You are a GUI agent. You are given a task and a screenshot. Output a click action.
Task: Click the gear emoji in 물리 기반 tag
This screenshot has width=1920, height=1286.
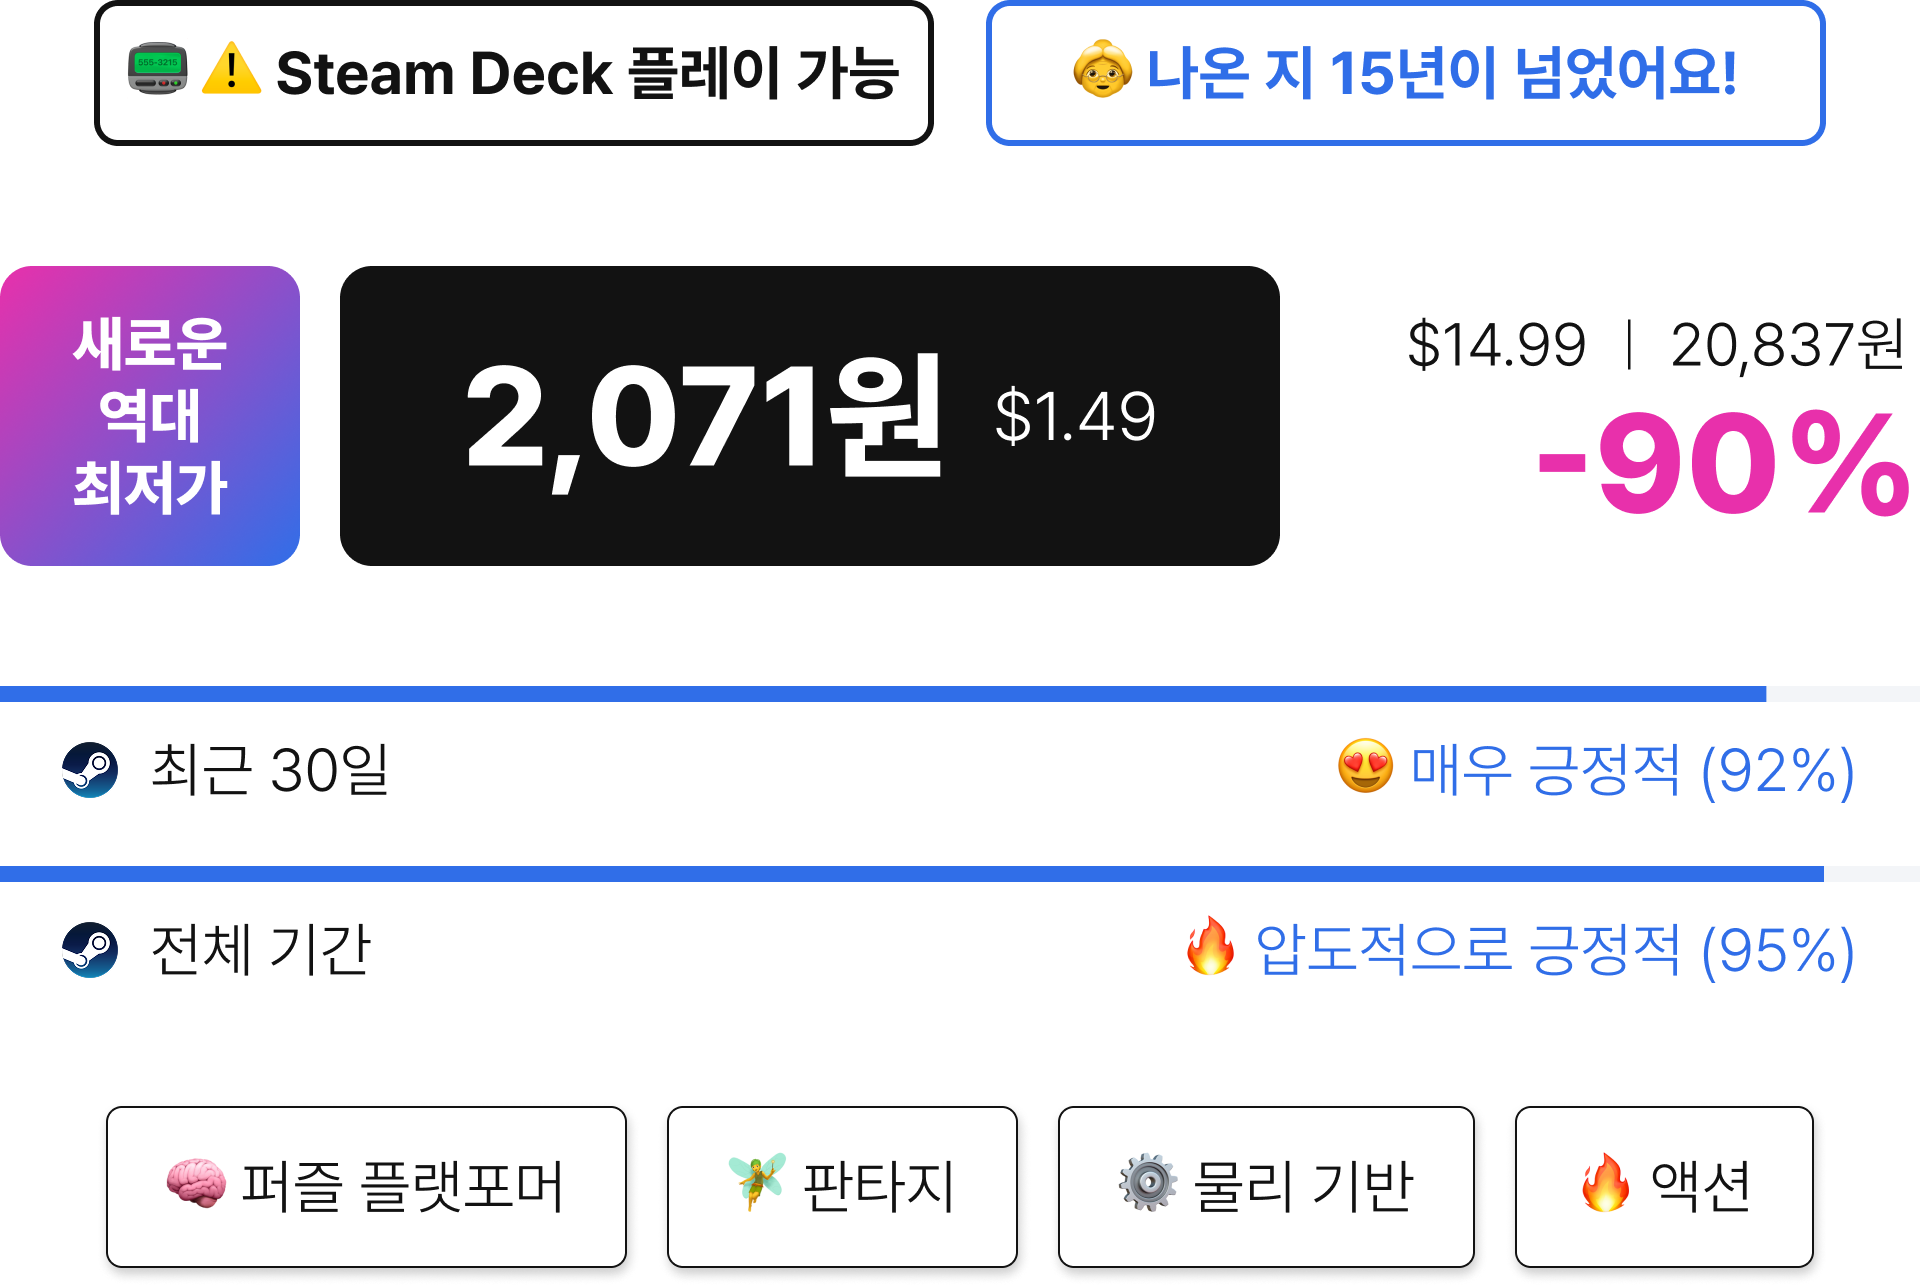click(x=1148, y=1183)
